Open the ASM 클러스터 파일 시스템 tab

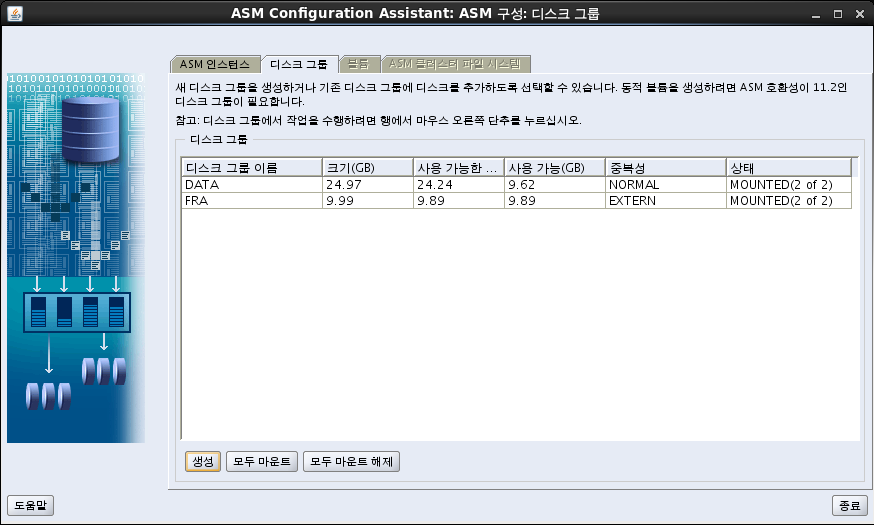[x=453, y=64]
